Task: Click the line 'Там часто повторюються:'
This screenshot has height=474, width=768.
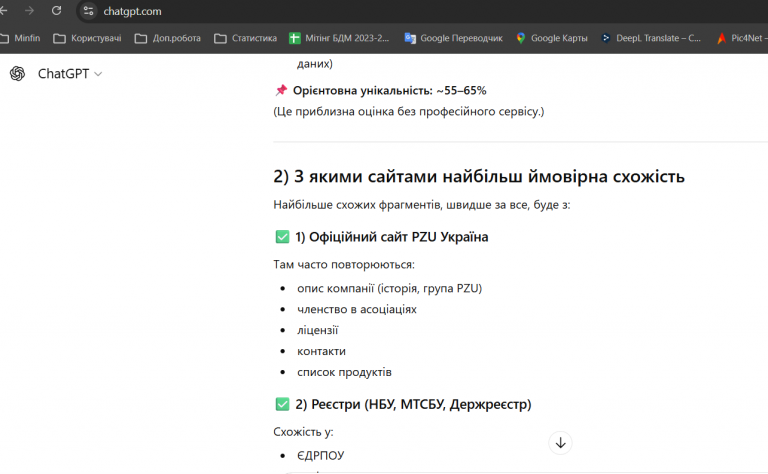Action: point(344,265)
